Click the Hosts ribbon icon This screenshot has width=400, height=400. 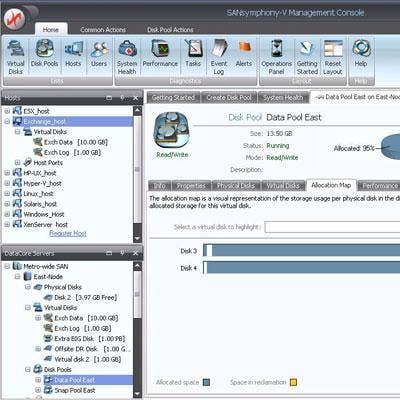[73, 53]
